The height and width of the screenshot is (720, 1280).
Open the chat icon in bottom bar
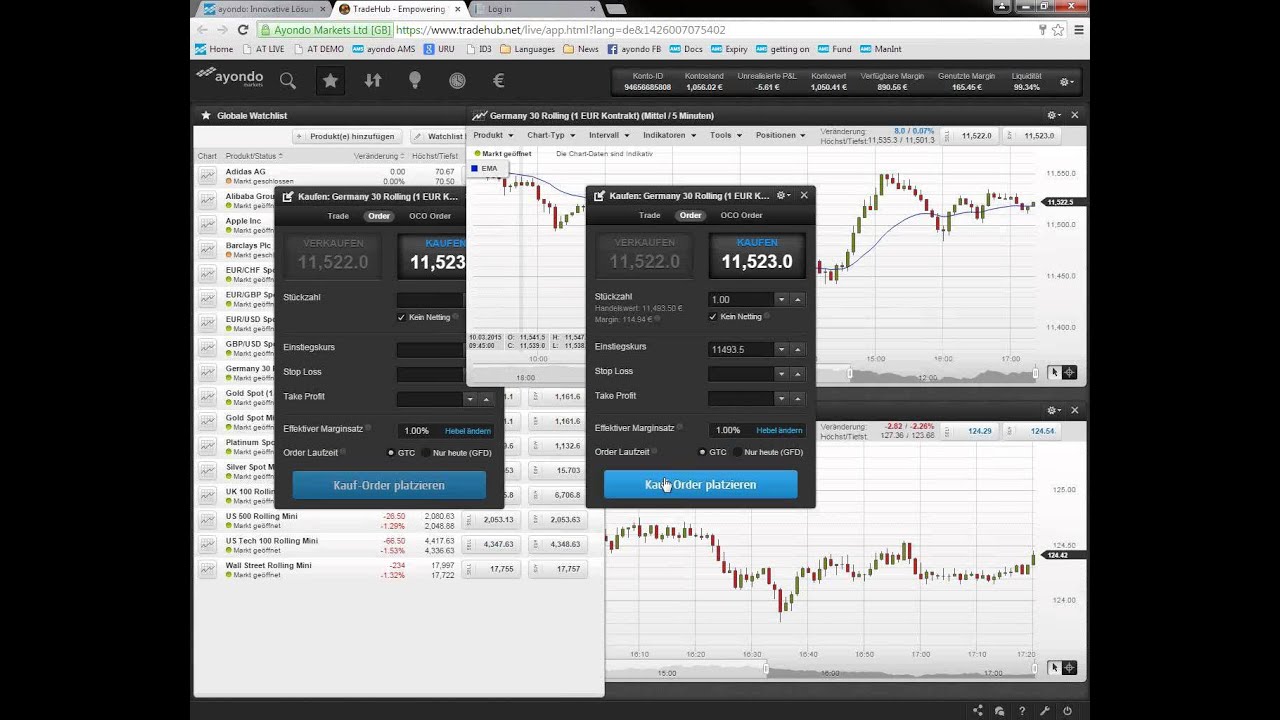1000,711
